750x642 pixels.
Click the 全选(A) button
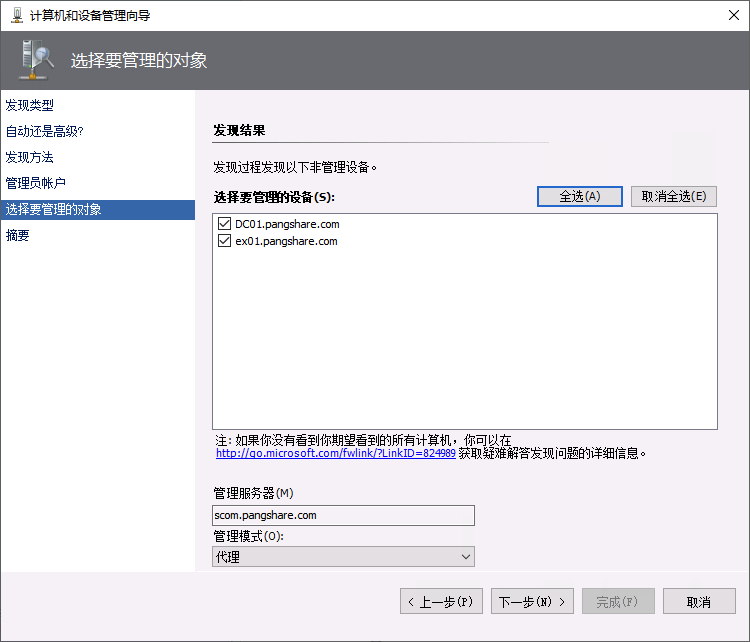[580, 197]
